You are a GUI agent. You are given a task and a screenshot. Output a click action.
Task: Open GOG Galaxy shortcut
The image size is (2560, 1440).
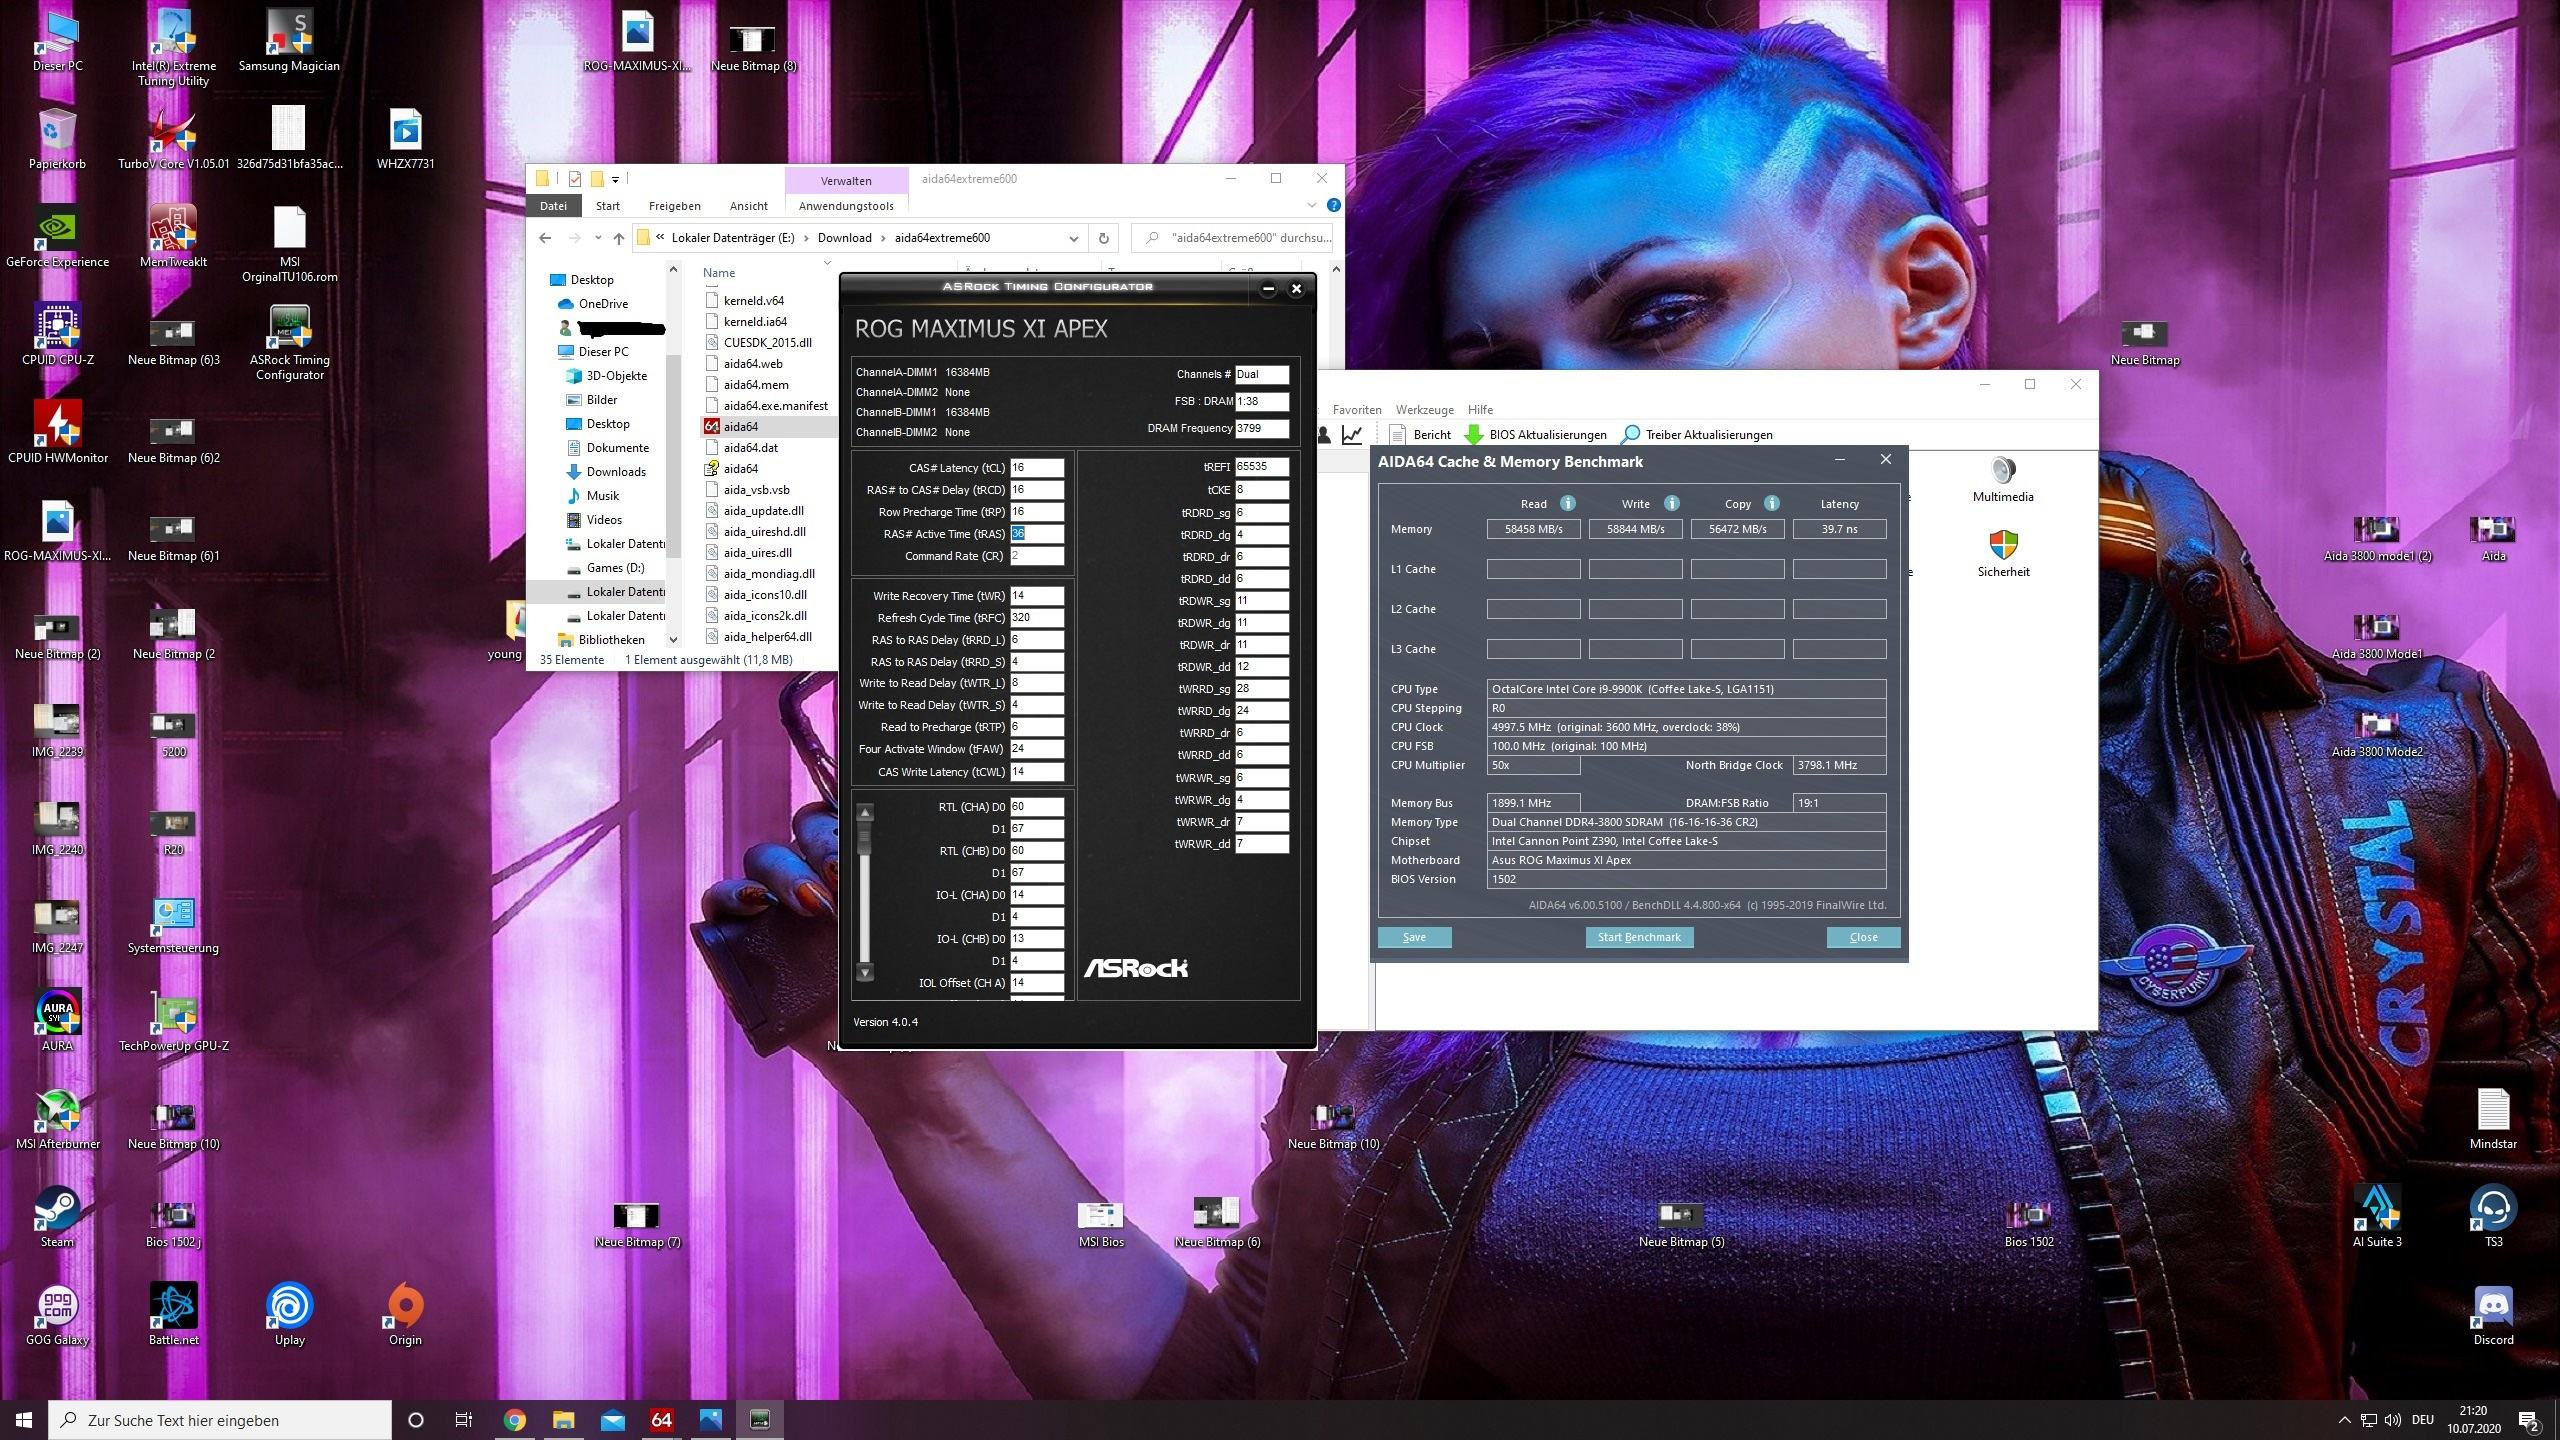pyautogui.click(x=58, y=1316)
